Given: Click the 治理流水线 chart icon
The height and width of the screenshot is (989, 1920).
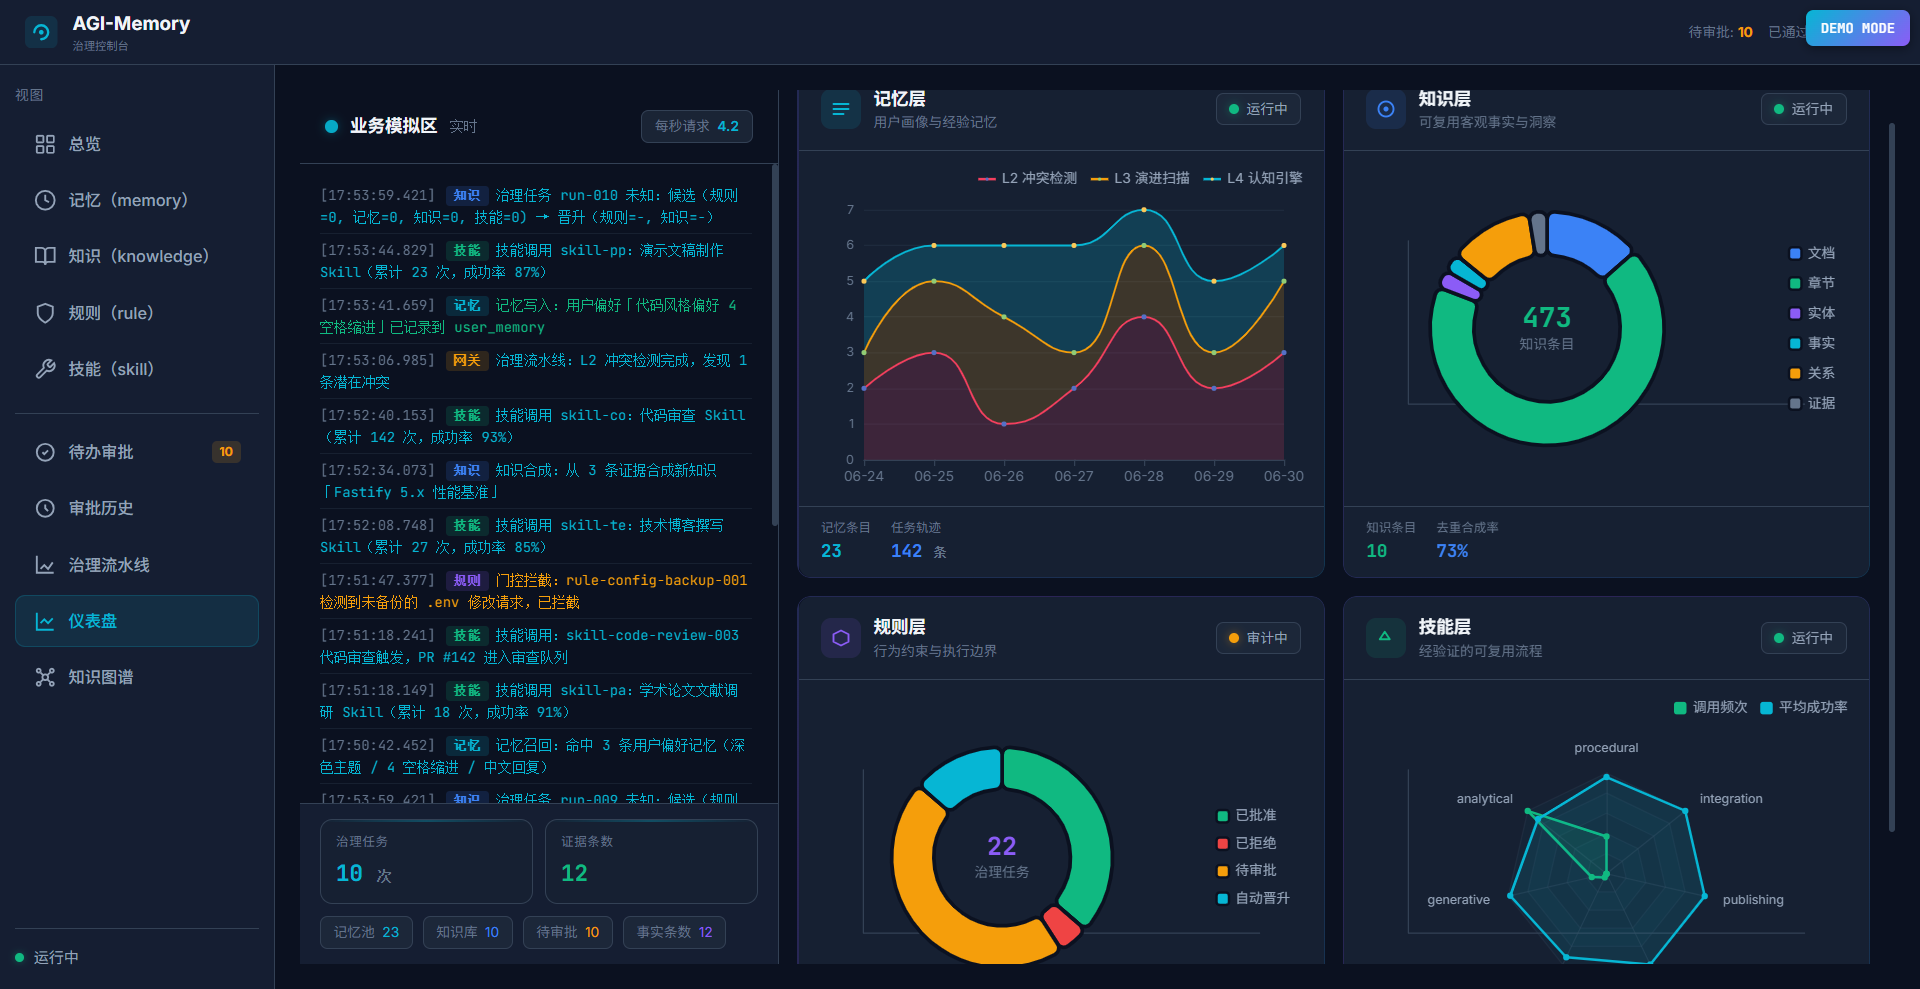Looking at the screenshot, I should coord(45,565).
